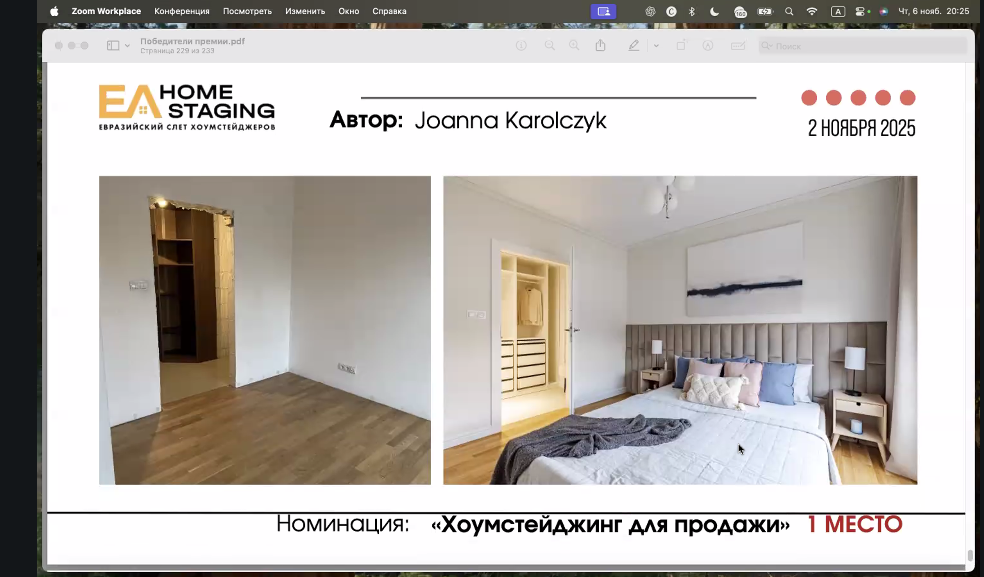Click the date 2 НОЯБРЯ 2025
The width and height of the screenshot is (984, 577).
pos(862,128)
